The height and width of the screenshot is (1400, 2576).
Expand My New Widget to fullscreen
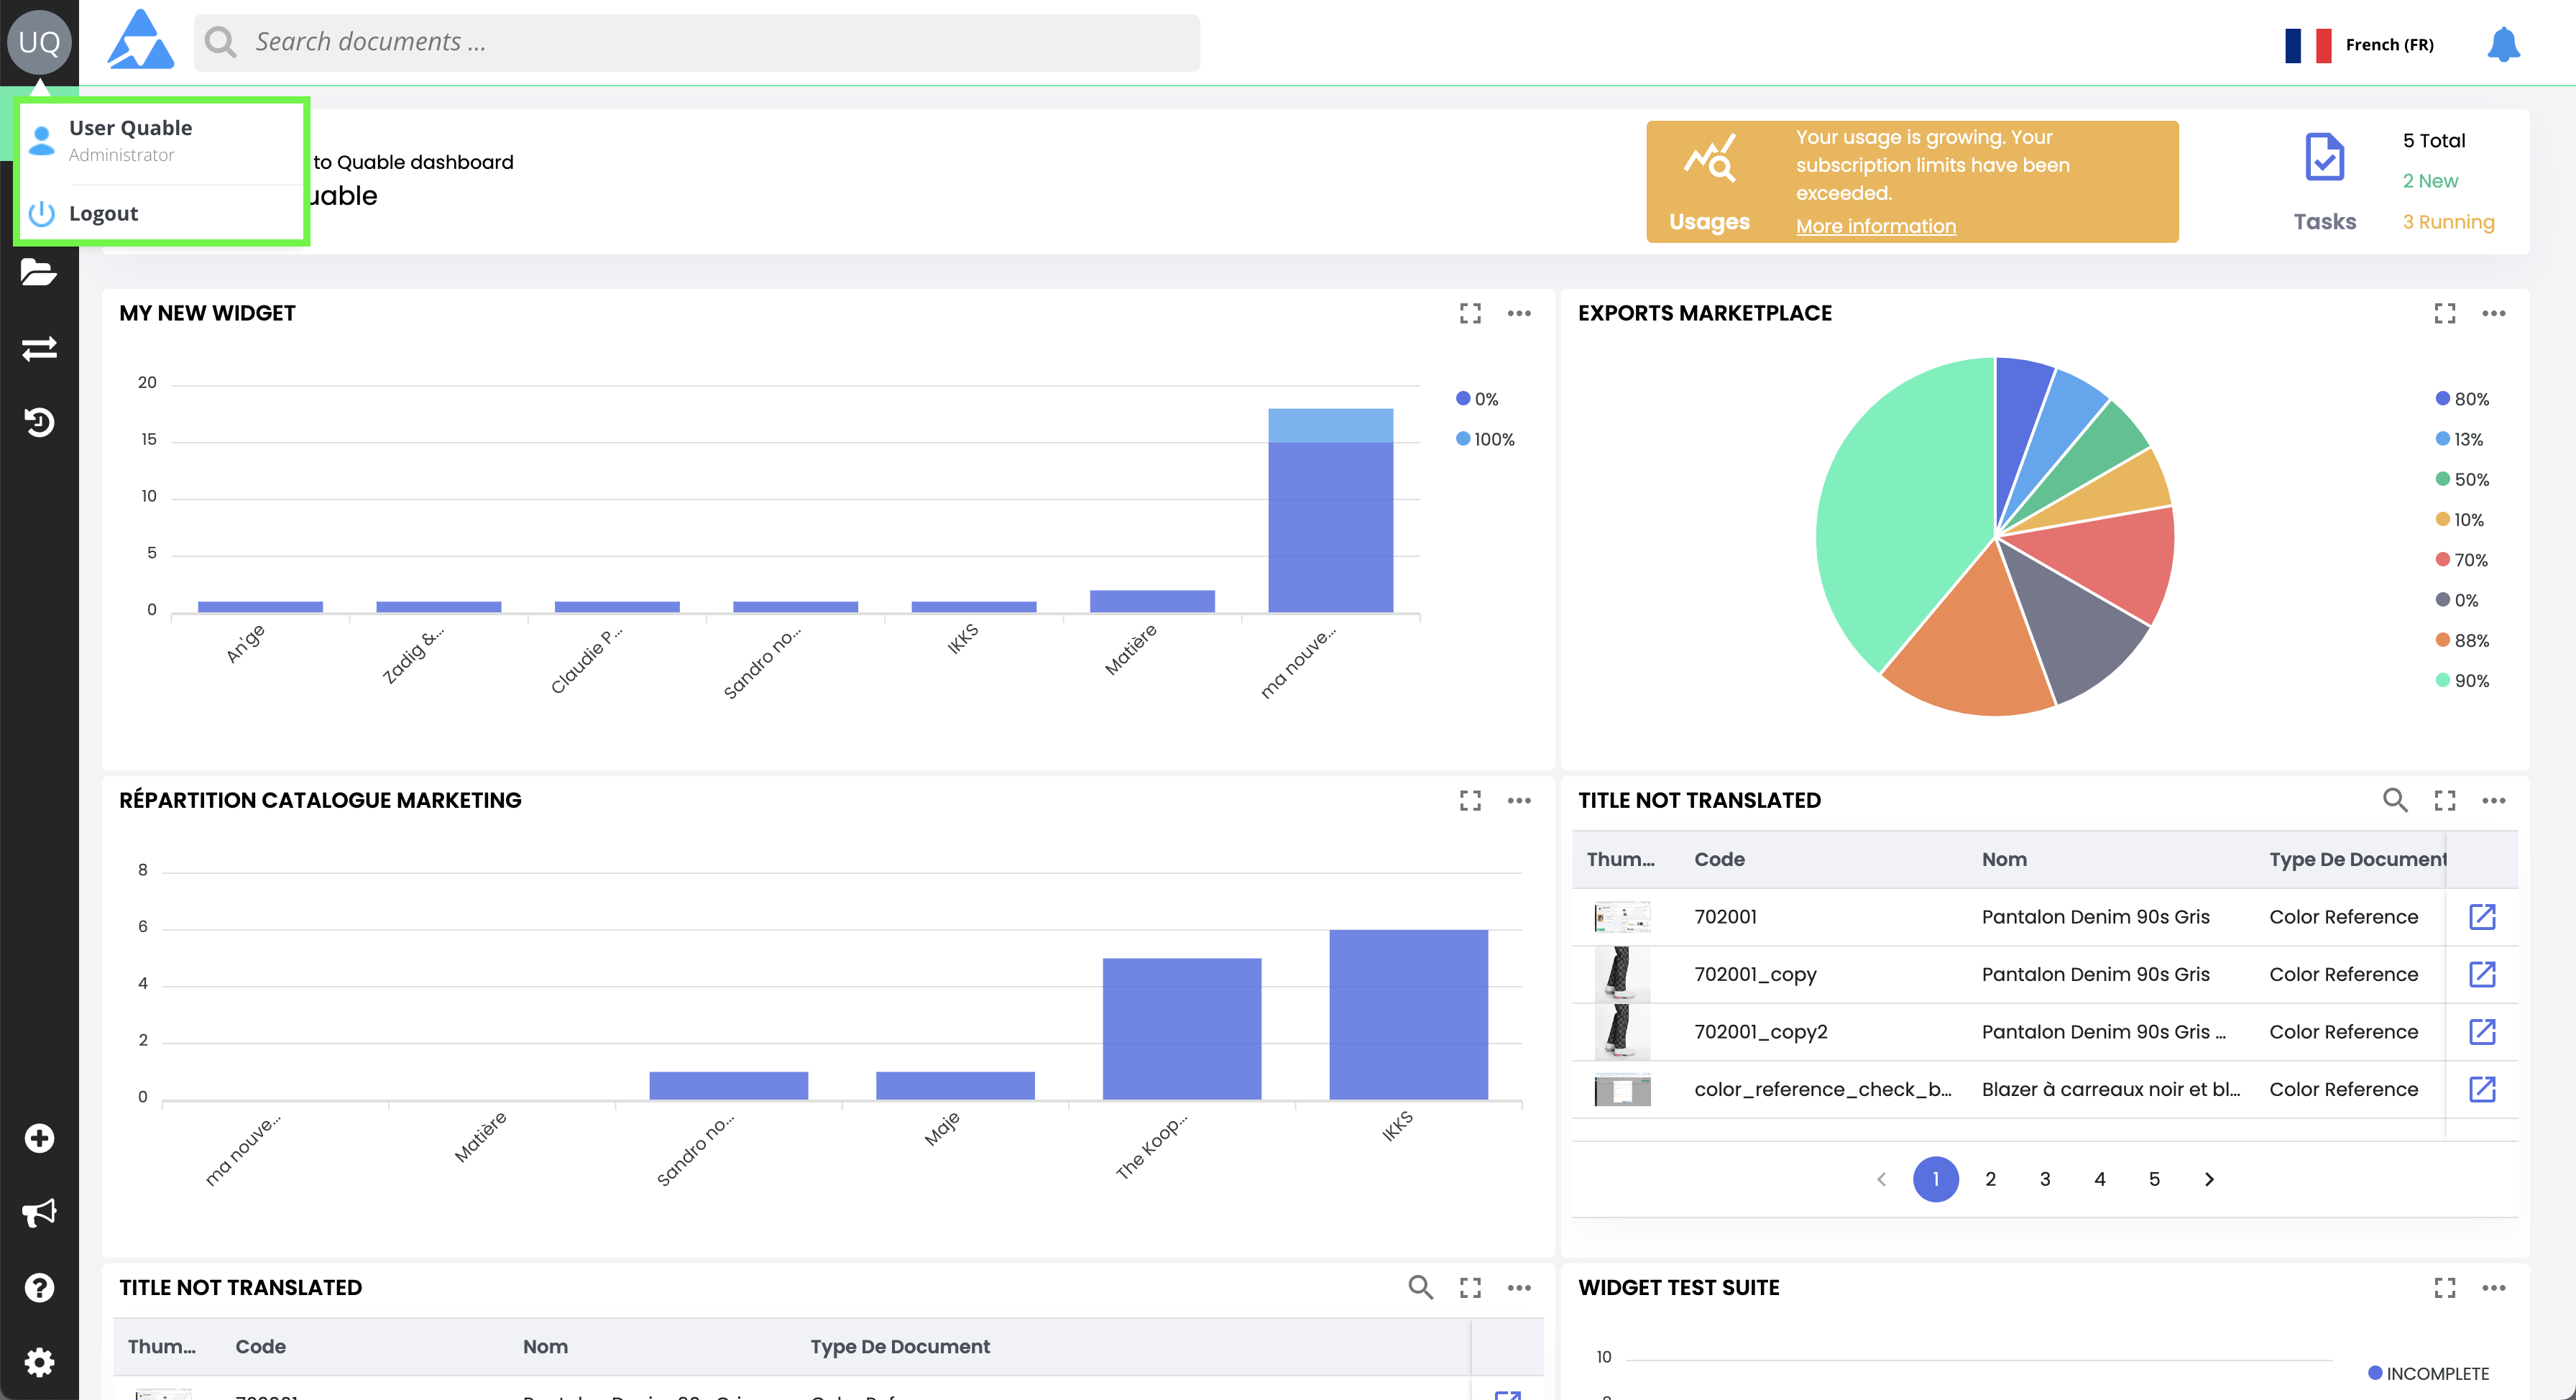pyautogui.click(x=1470, y=314)
